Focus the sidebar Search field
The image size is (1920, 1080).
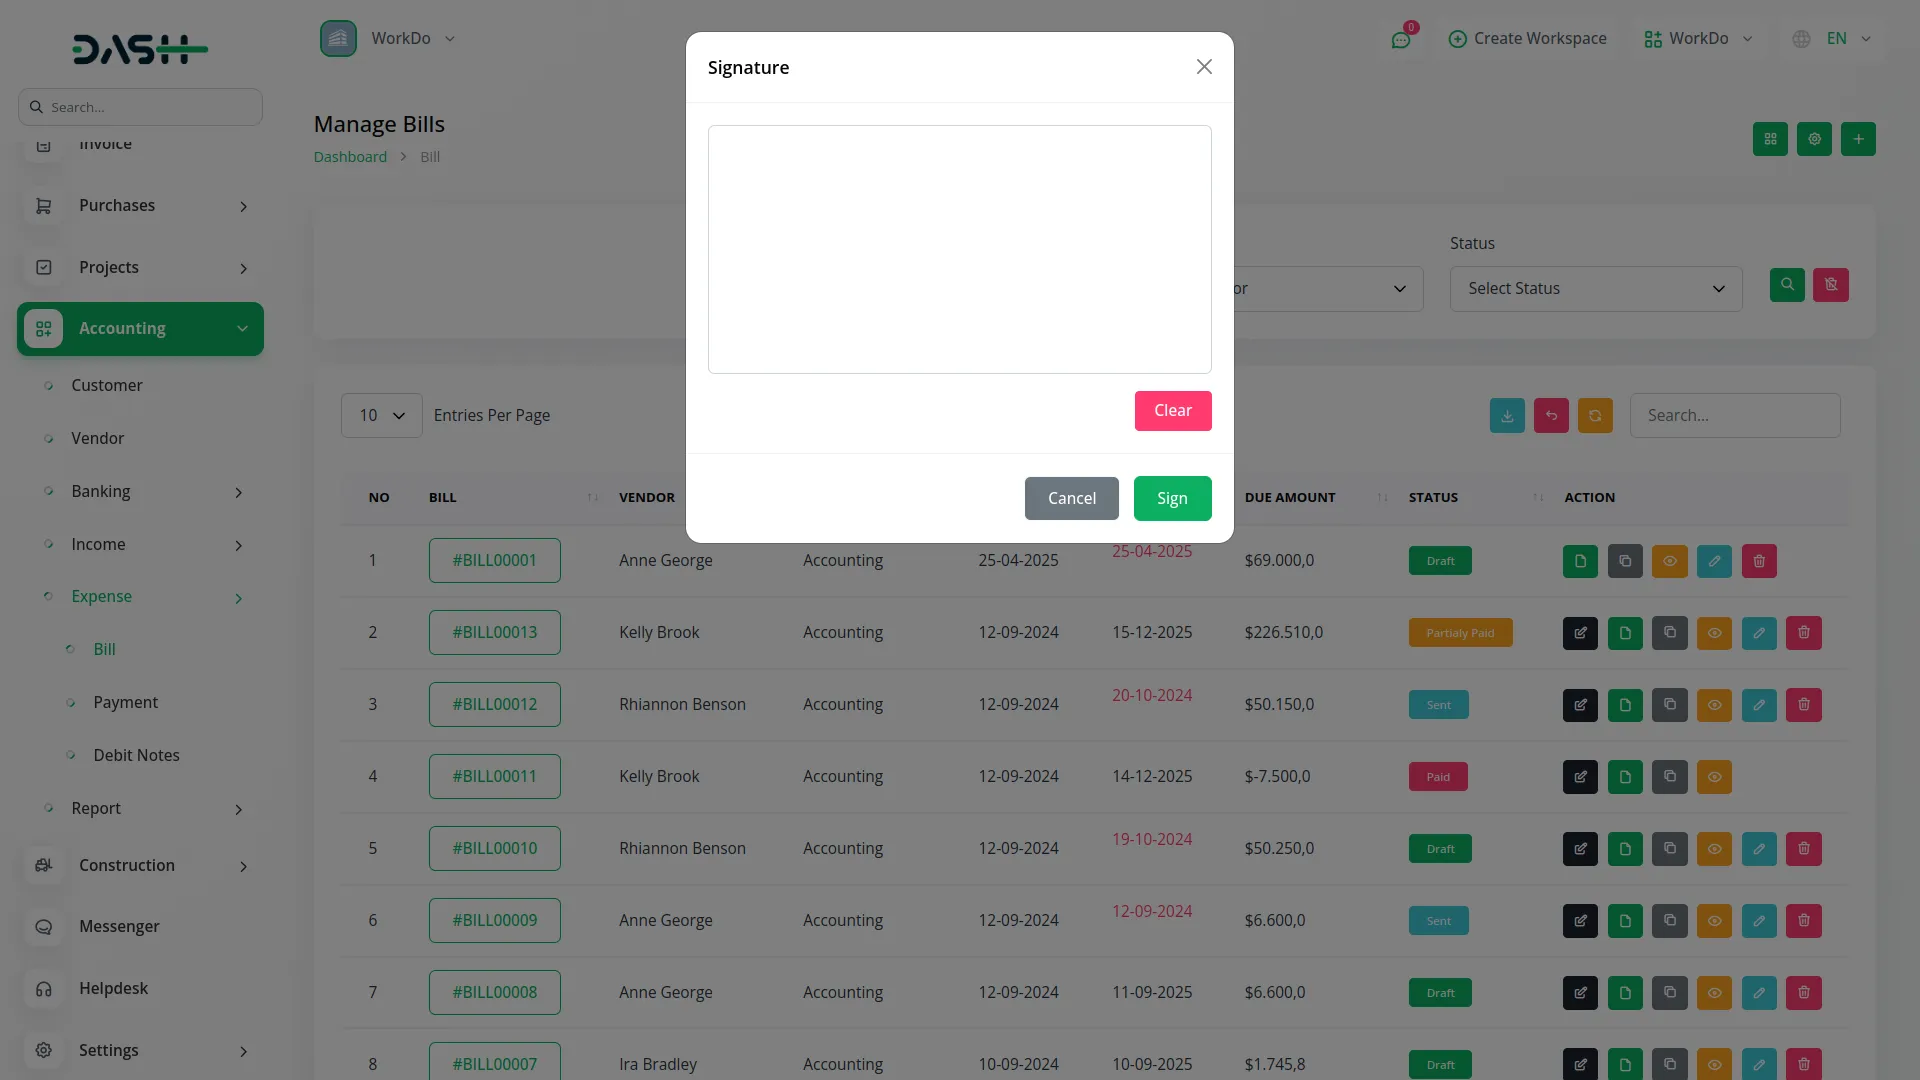(140, 107)
